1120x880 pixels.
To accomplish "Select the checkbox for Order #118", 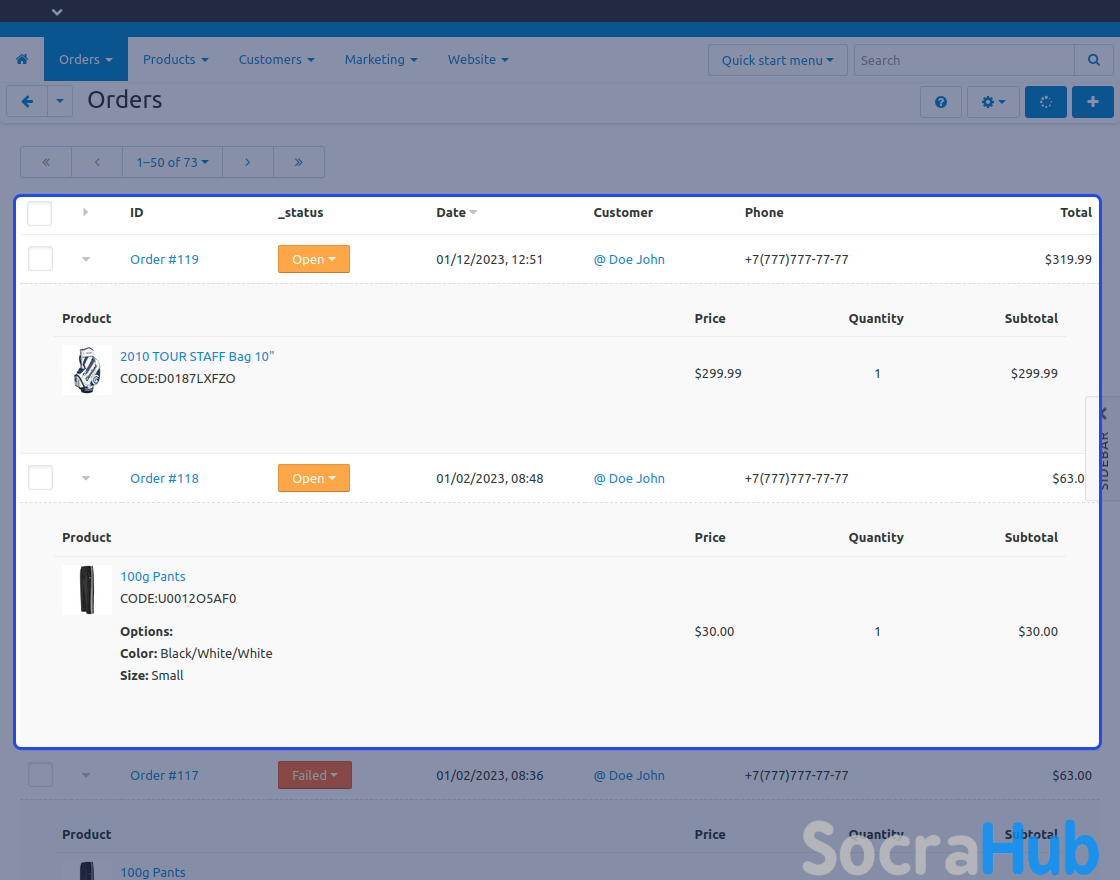I will tap(40, 478).
